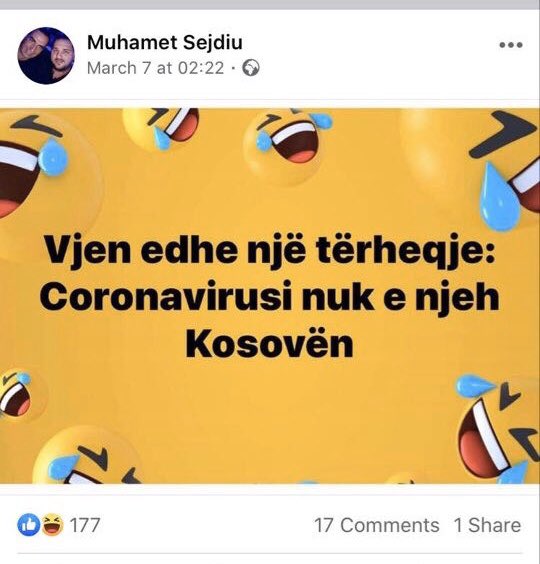Click the word "Kosovën" in the post image
Image resolution: width=540 pixels, height=564 pixels.
pos(269,344)
